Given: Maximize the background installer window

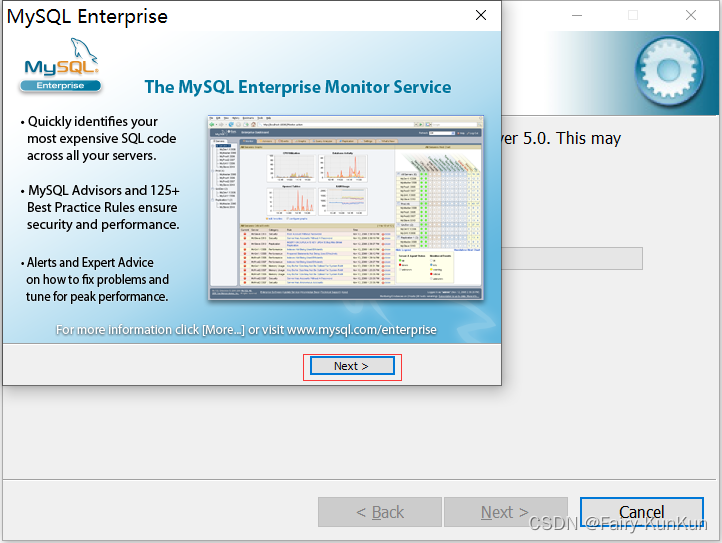Looking at the screenshot, I should [633, 15].
